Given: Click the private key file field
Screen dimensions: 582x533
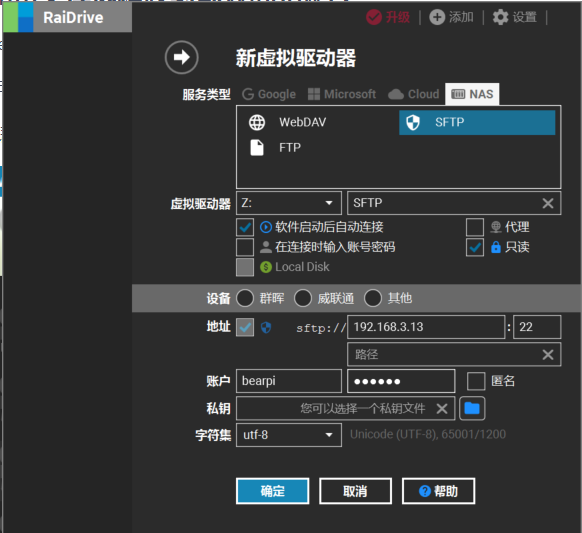Looking at the screenshot, I should 346,408.
